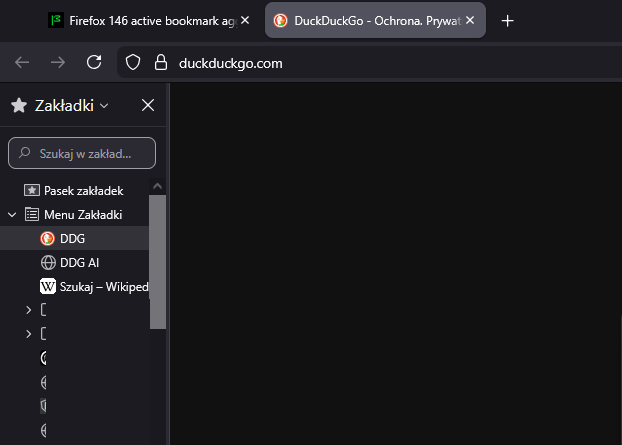The image size is (622, 445).
Task: Click the site security padlock icon
Action: point(159,63)
